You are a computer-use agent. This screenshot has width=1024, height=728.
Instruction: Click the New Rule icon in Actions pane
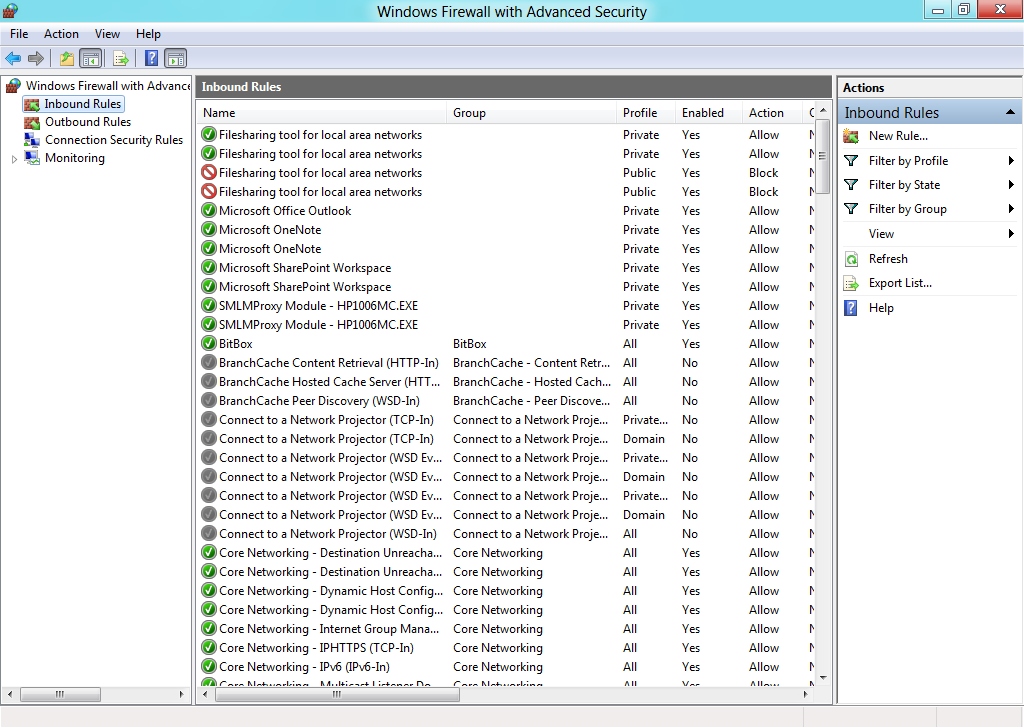click(851, 136)
